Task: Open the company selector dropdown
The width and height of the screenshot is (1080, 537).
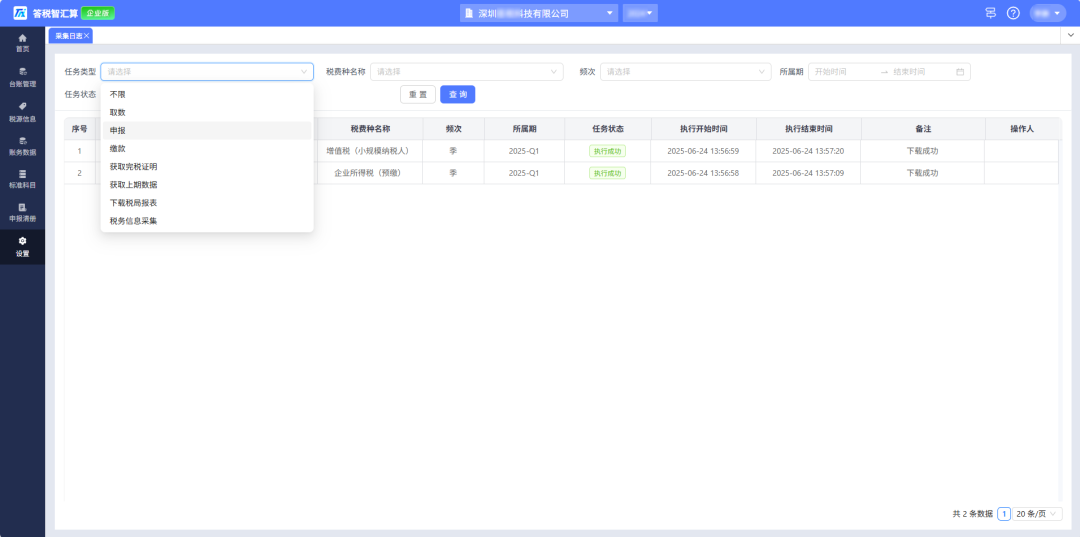Action: click(x=539, y=13)
